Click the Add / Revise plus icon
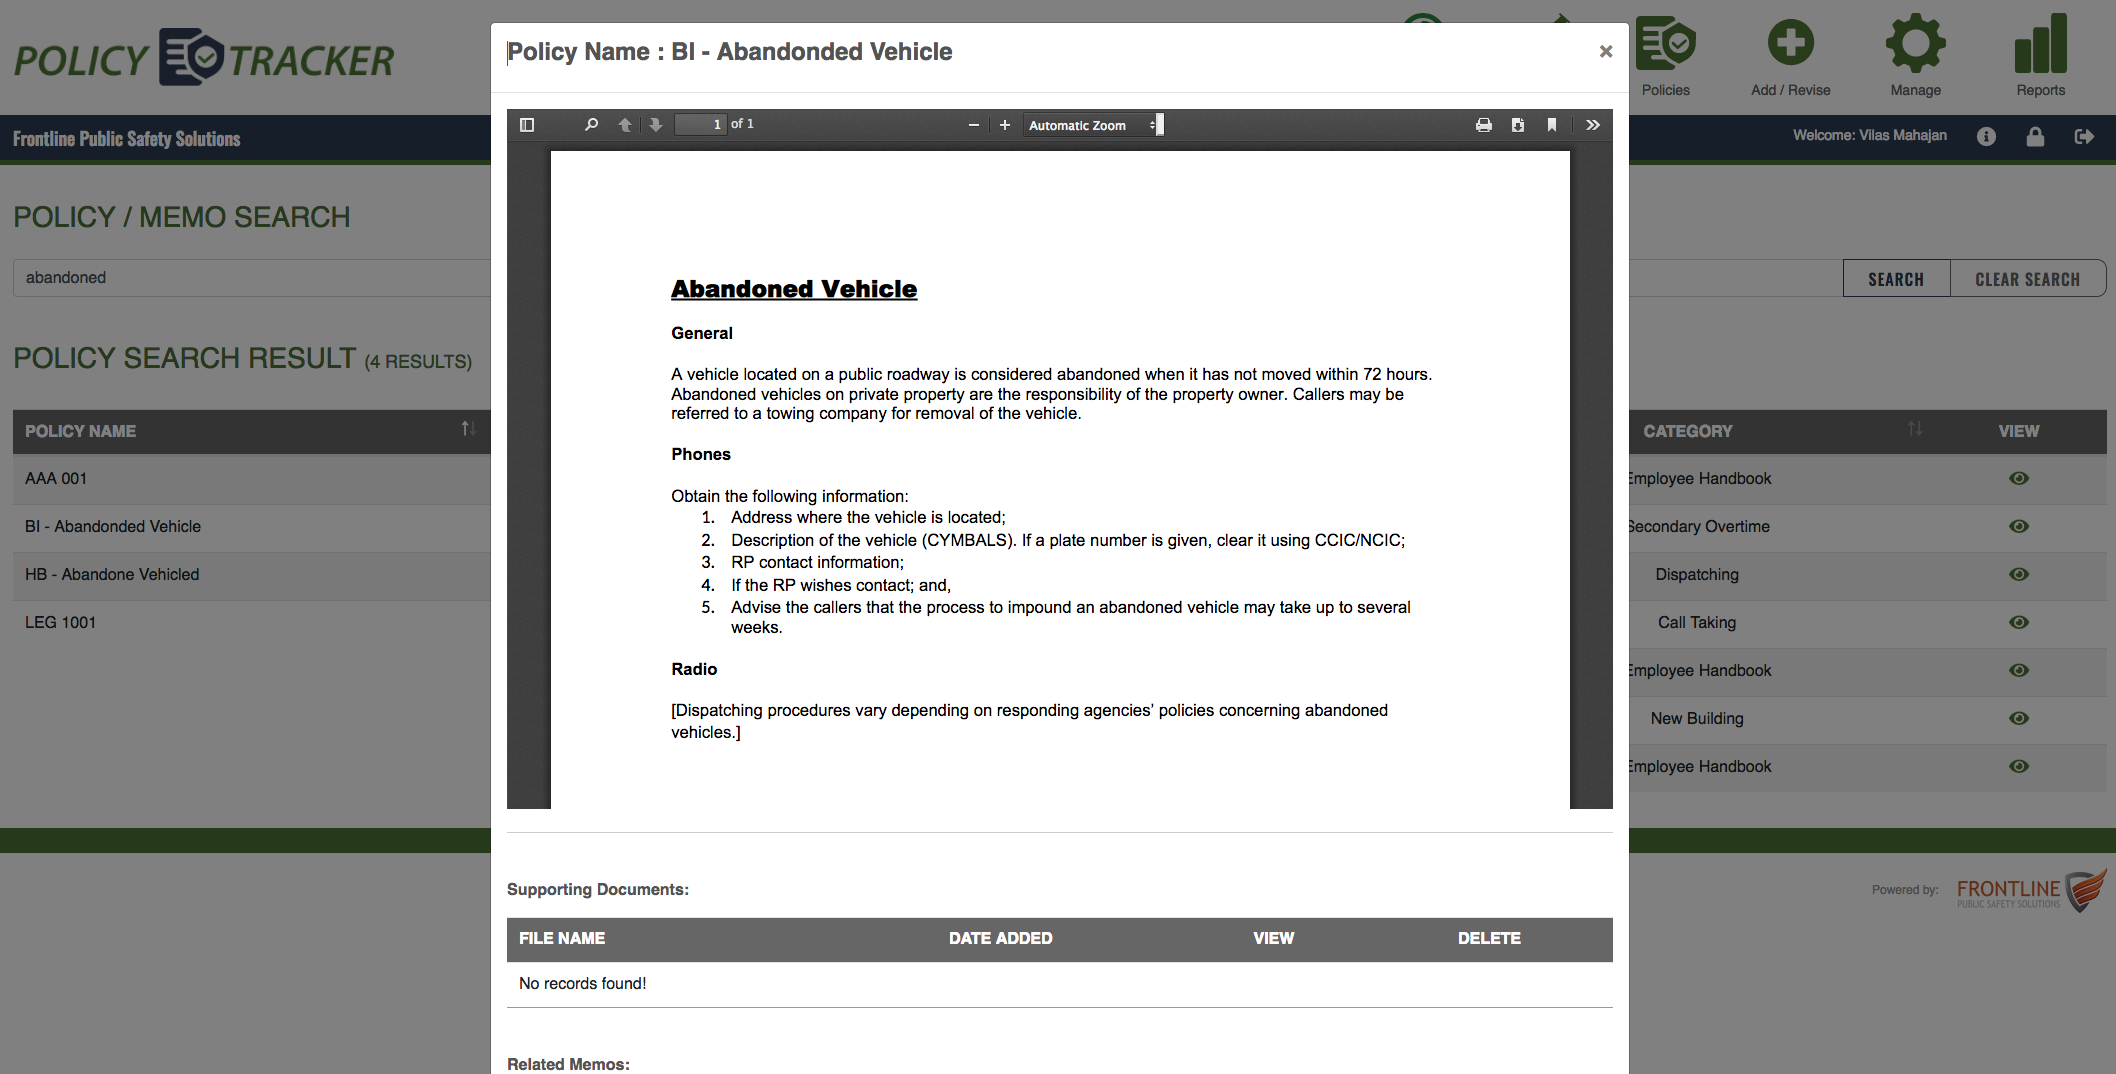 [x=1790, y=45]
